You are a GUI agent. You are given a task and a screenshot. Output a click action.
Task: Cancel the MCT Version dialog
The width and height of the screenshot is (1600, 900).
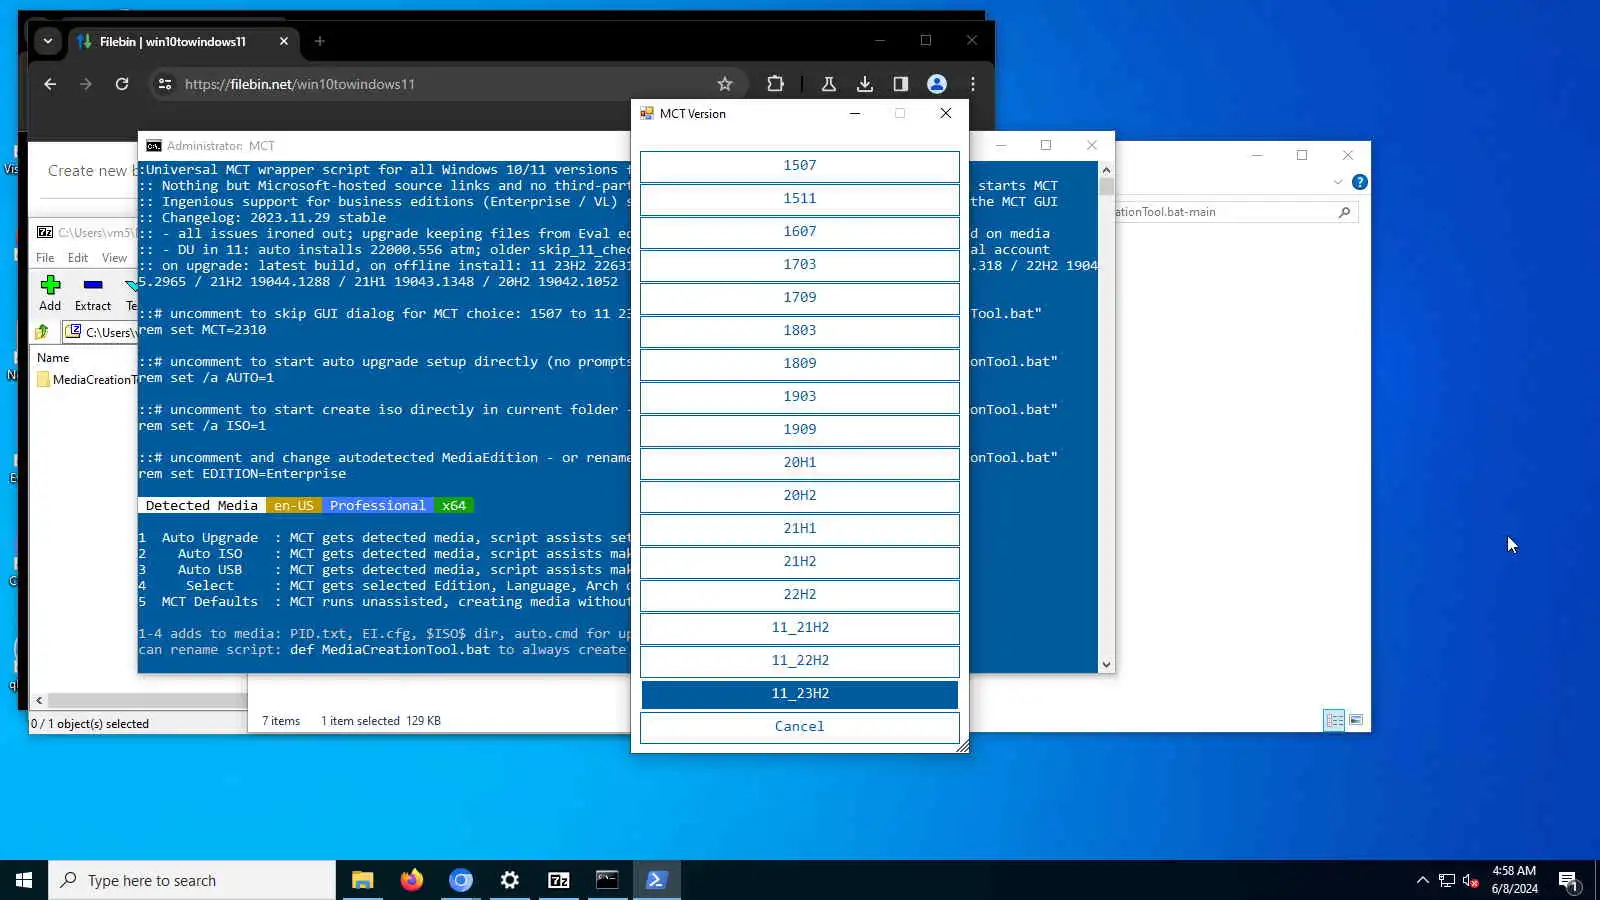(x=799, y=727)
